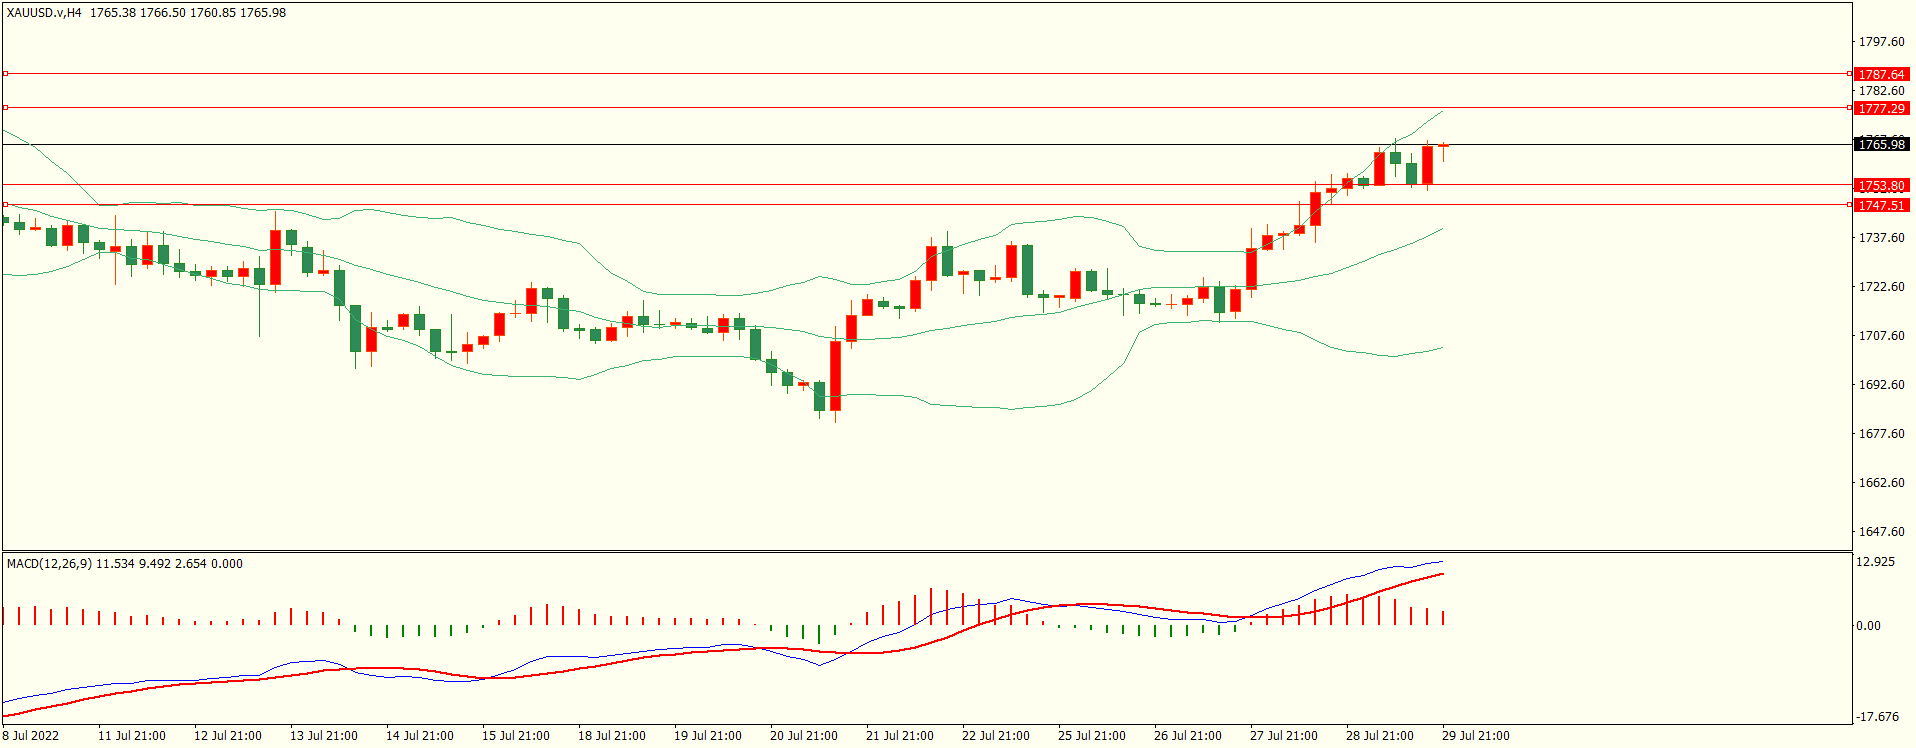The height and width of the screenshot is (748, 1916).
Task: Click right anchor handle of 1777.29 line
Action: coord(1849,107)
